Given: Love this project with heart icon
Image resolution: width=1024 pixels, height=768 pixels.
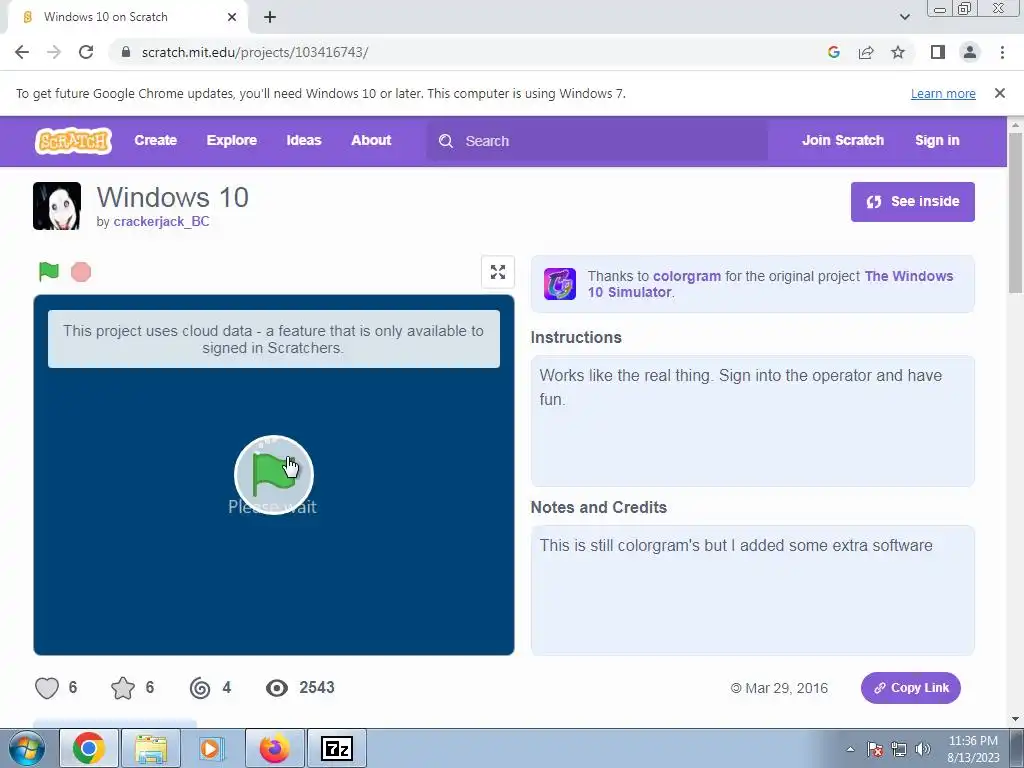Looking at the screenshot, I should (x=47, y=688).
